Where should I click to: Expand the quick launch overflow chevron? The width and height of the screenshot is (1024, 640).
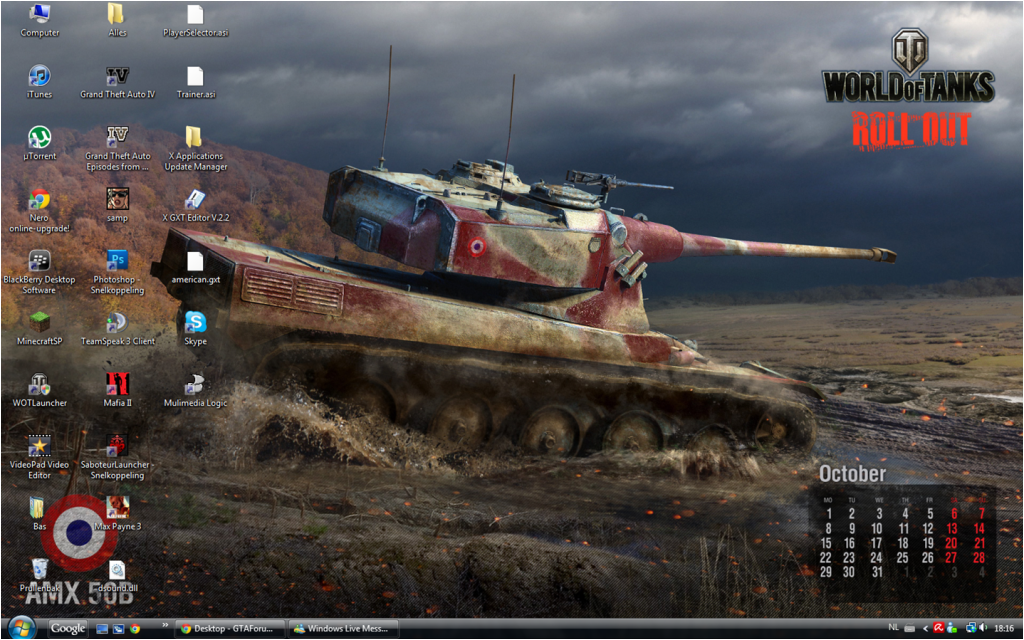tap(165, 625)
